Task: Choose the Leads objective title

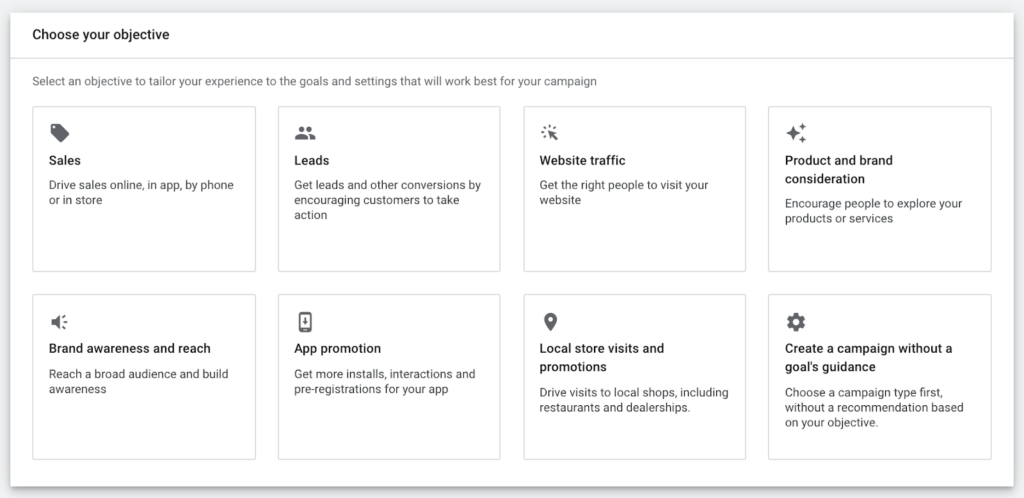Action: (x=312, y=161)
